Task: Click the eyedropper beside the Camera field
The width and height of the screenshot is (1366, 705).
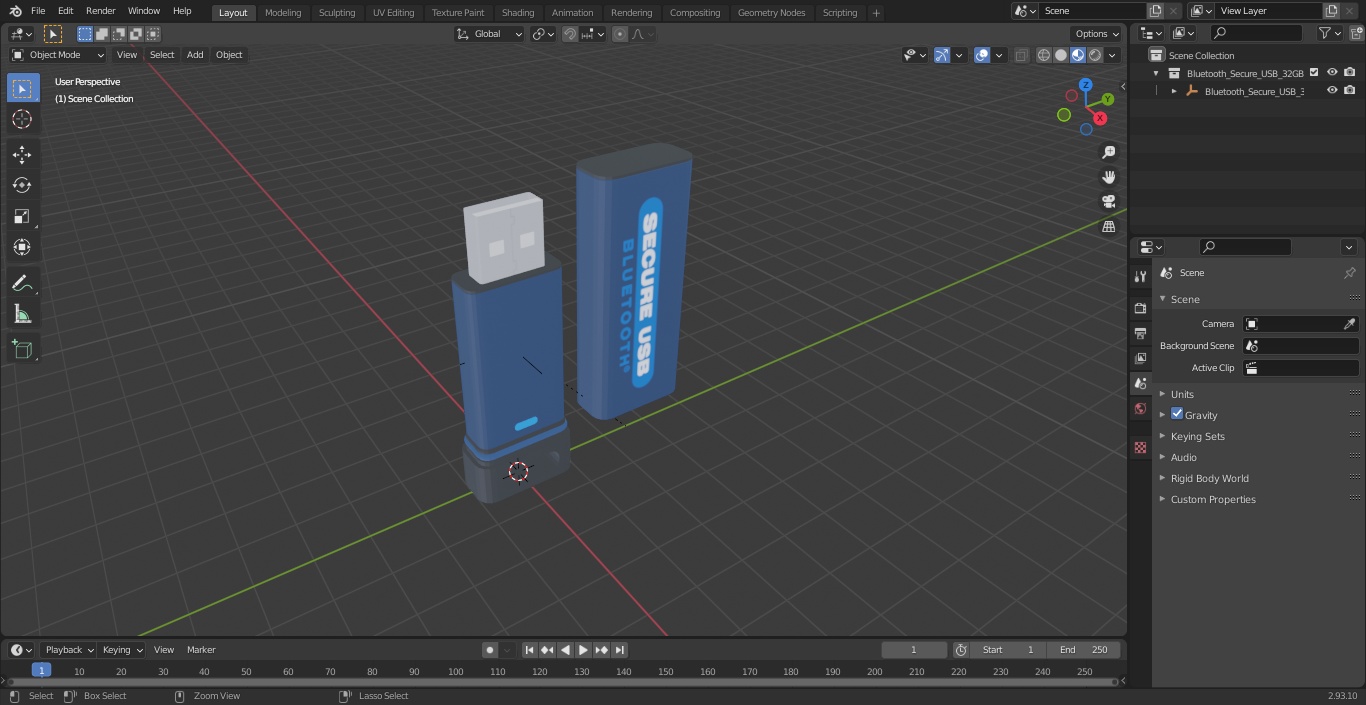Action: 1349,324
